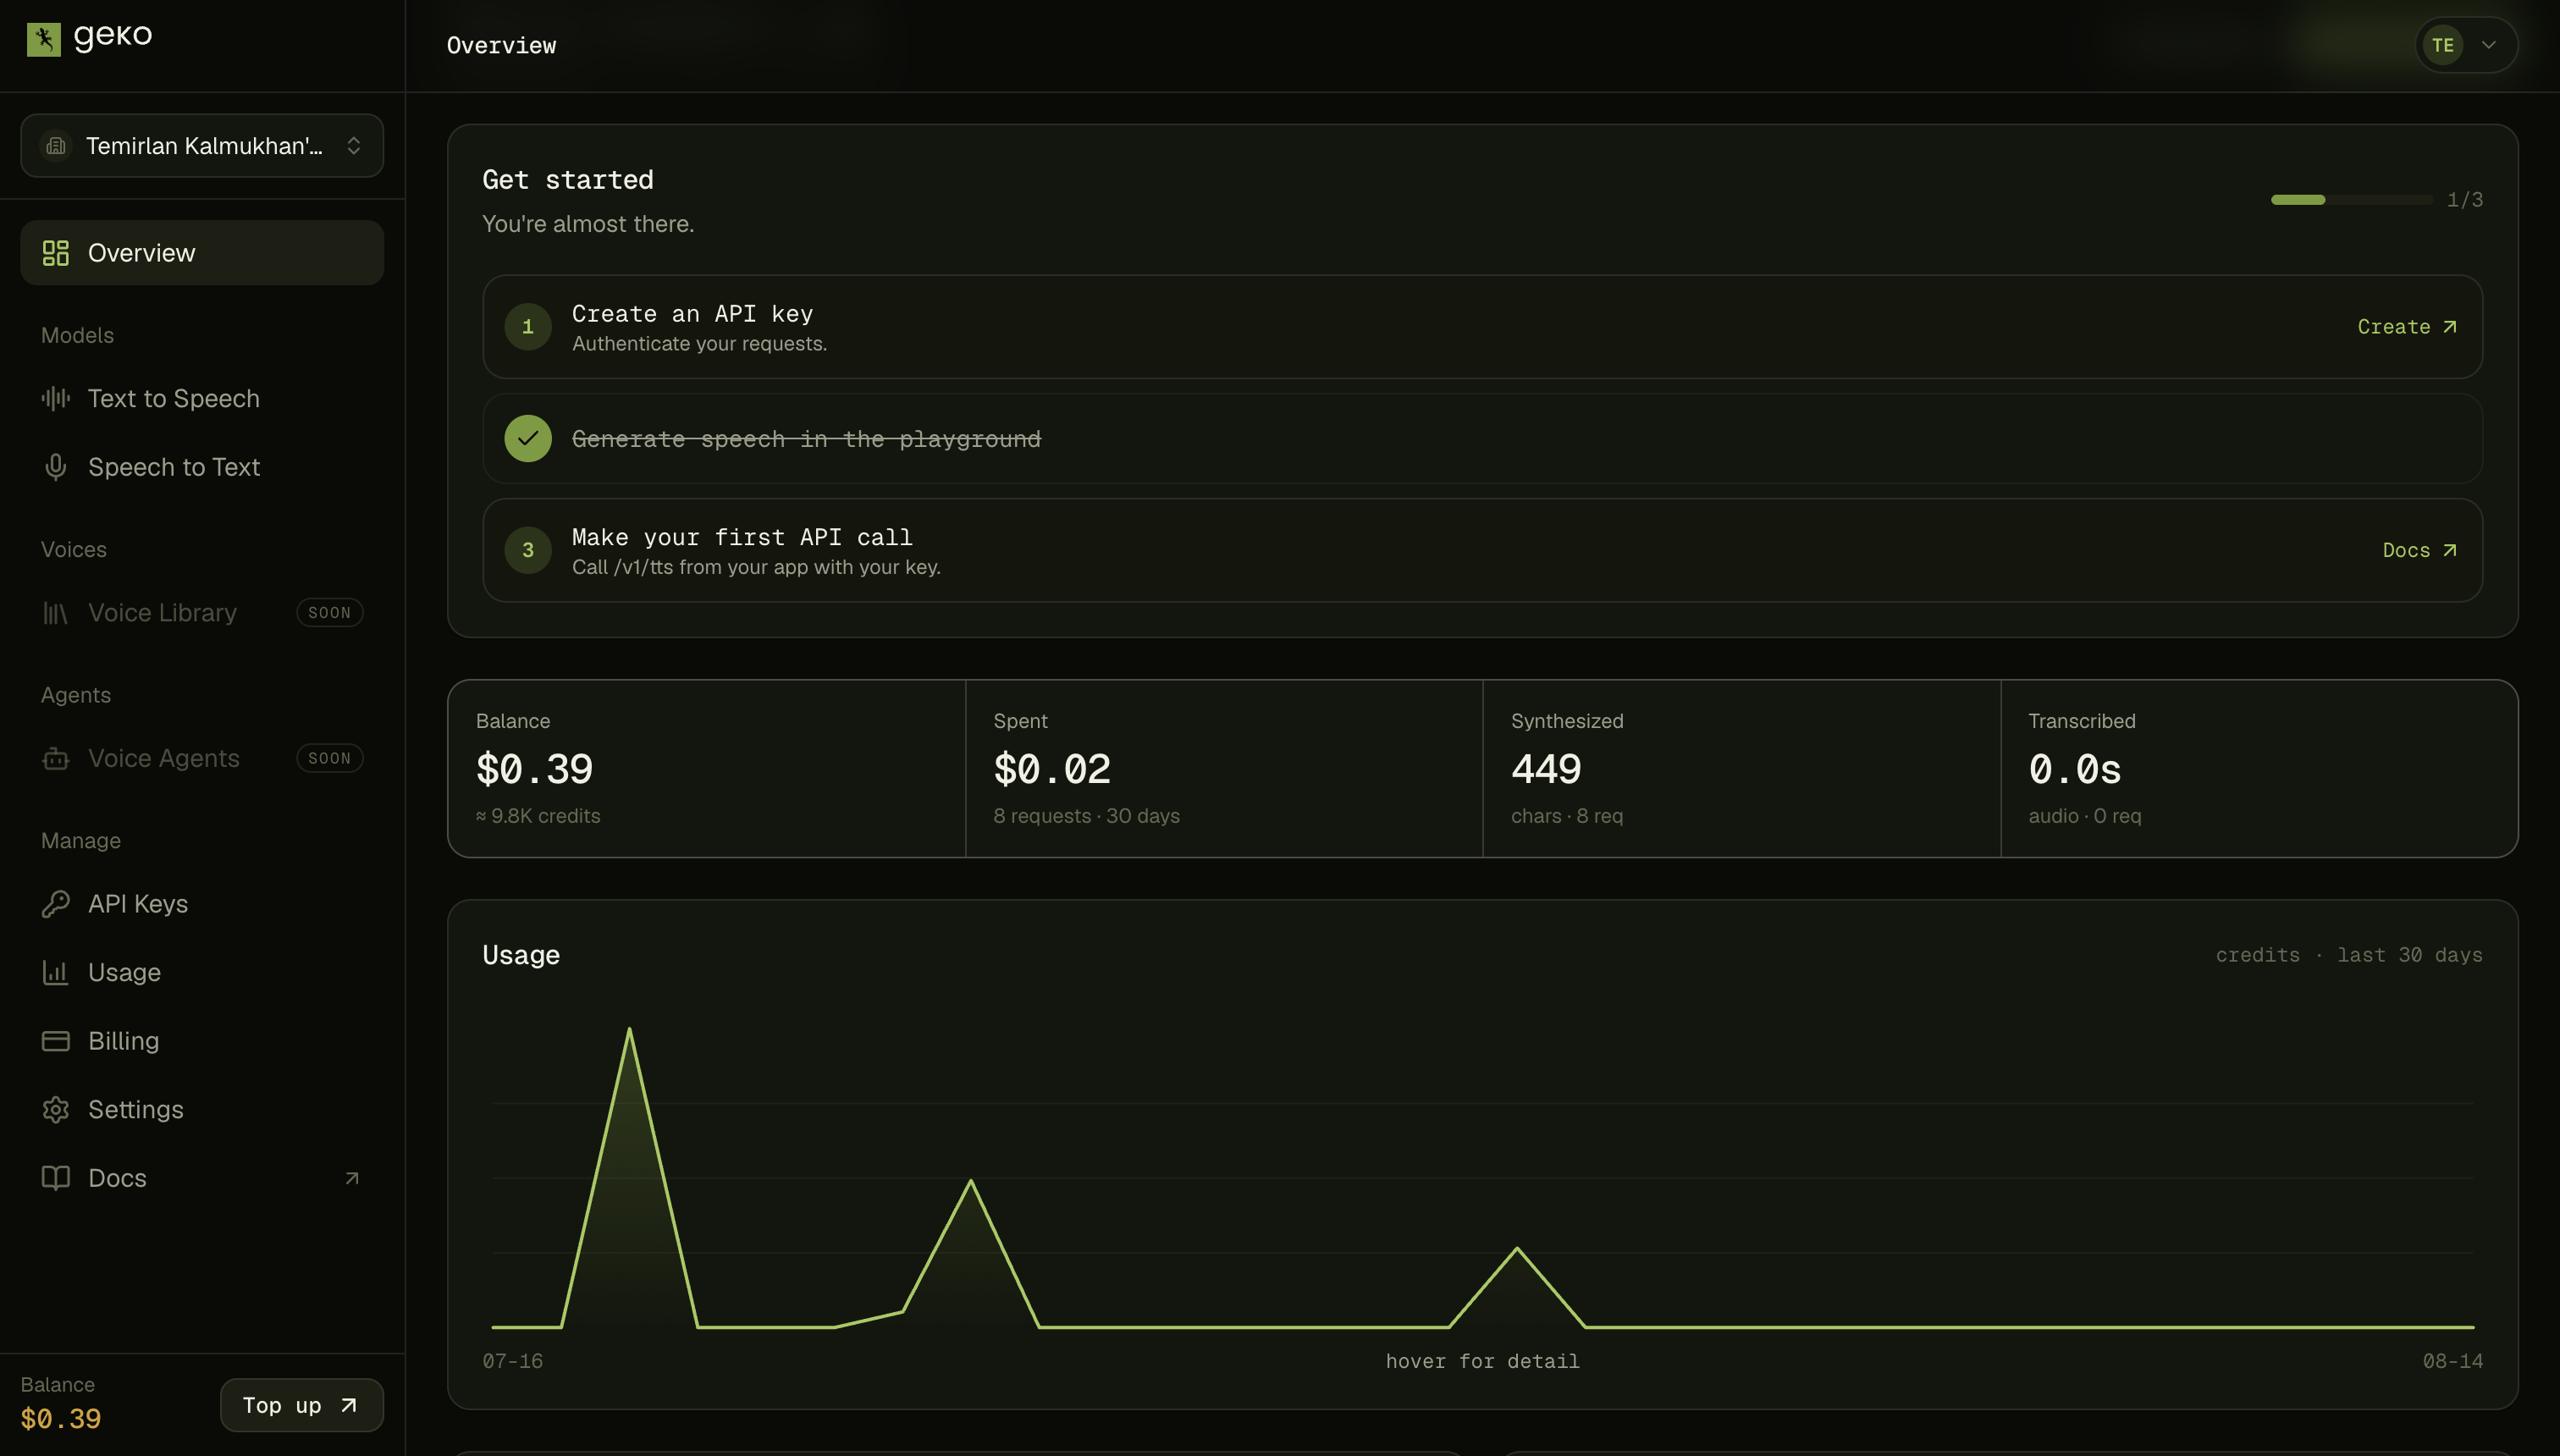Screen dimensions: 2560x1456
Task: Click '8 requests · 30 days' text
Action: (1086, 816)
